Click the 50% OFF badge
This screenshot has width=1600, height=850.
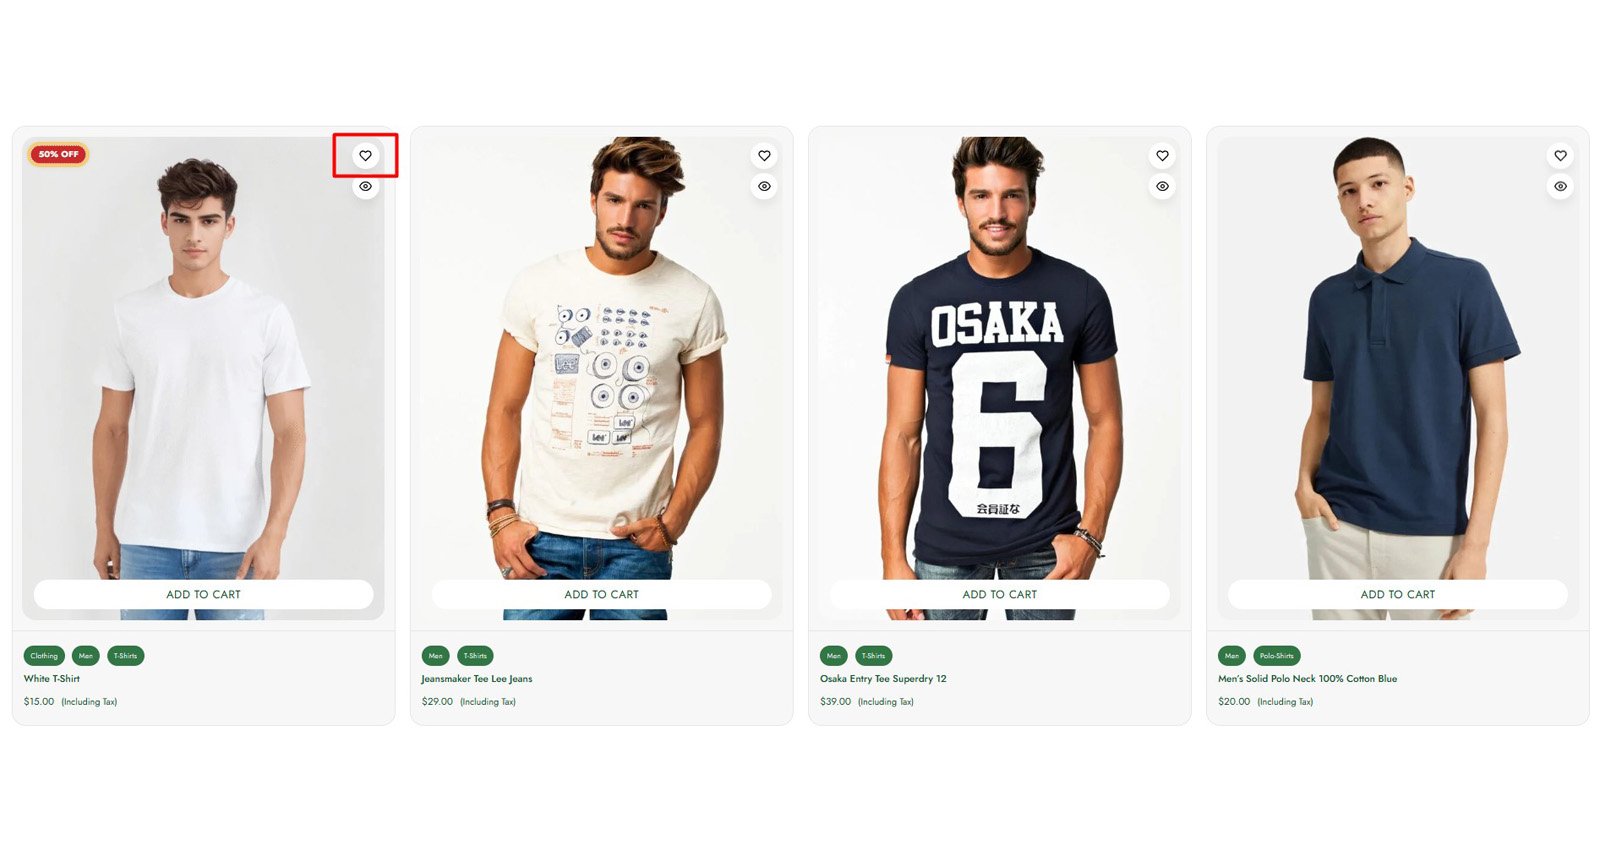58,154
